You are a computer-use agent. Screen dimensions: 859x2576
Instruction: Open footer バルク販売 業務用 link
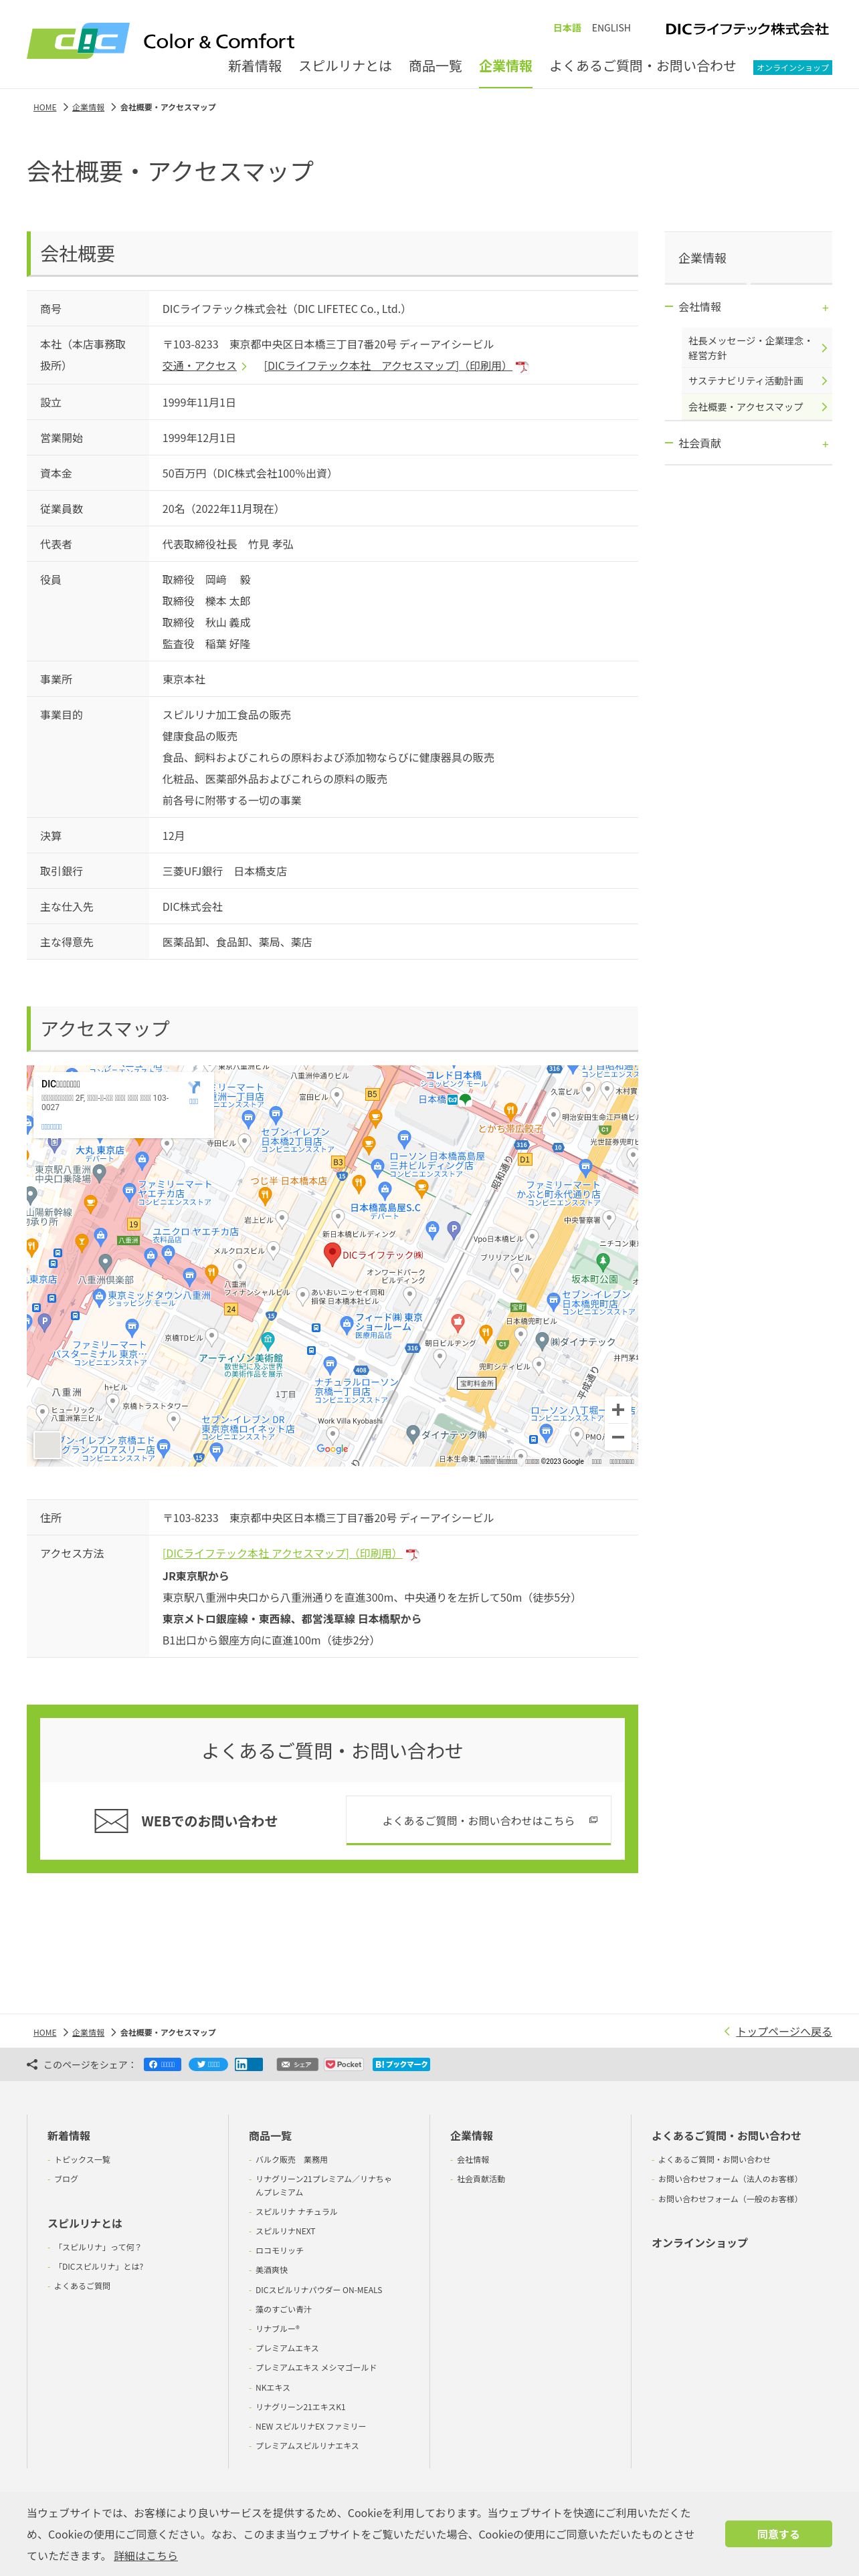tap(291, 2159)
